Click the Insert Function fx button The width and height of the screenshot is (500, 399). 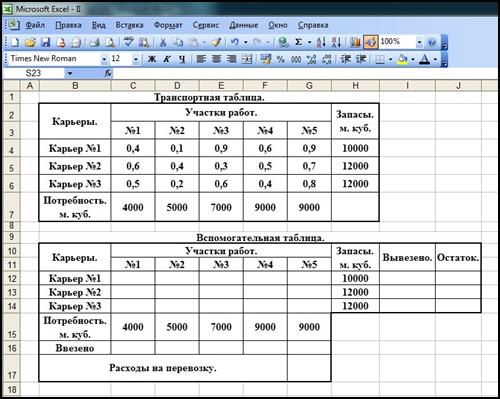pos(108,73)
